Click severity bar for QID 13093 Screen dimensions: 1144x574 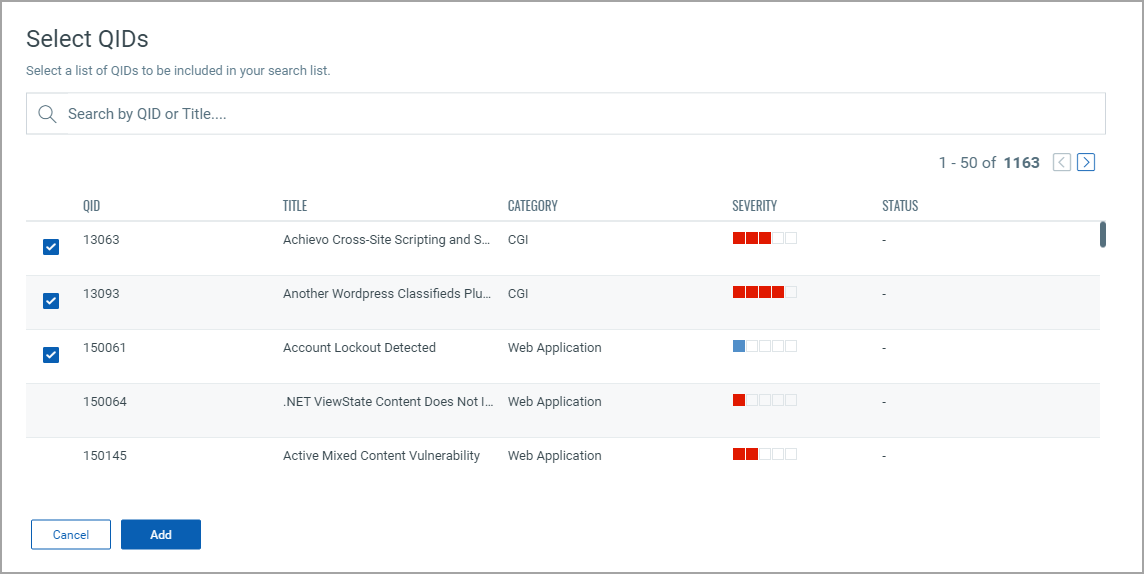[x=764, y=292]
